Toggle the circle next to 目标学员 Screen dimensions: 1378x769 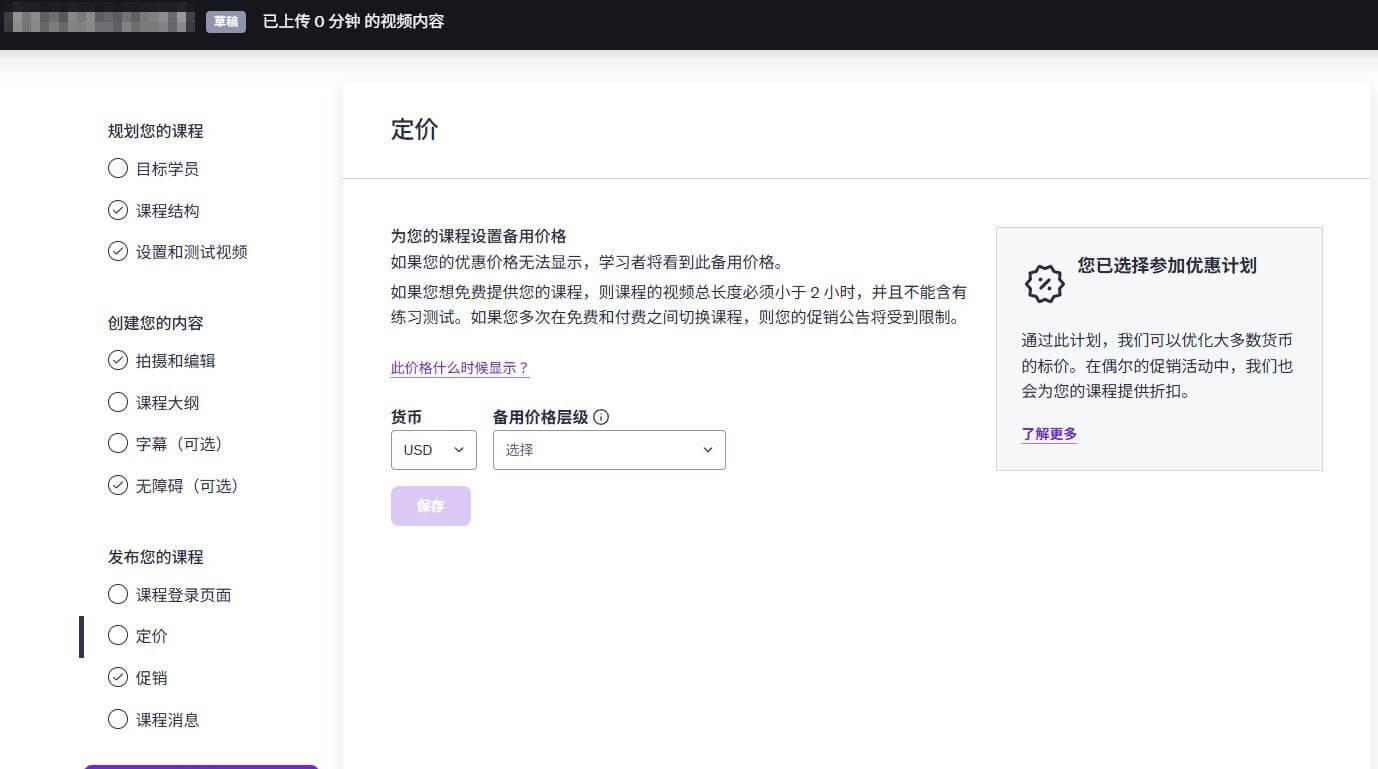[118, 168]
